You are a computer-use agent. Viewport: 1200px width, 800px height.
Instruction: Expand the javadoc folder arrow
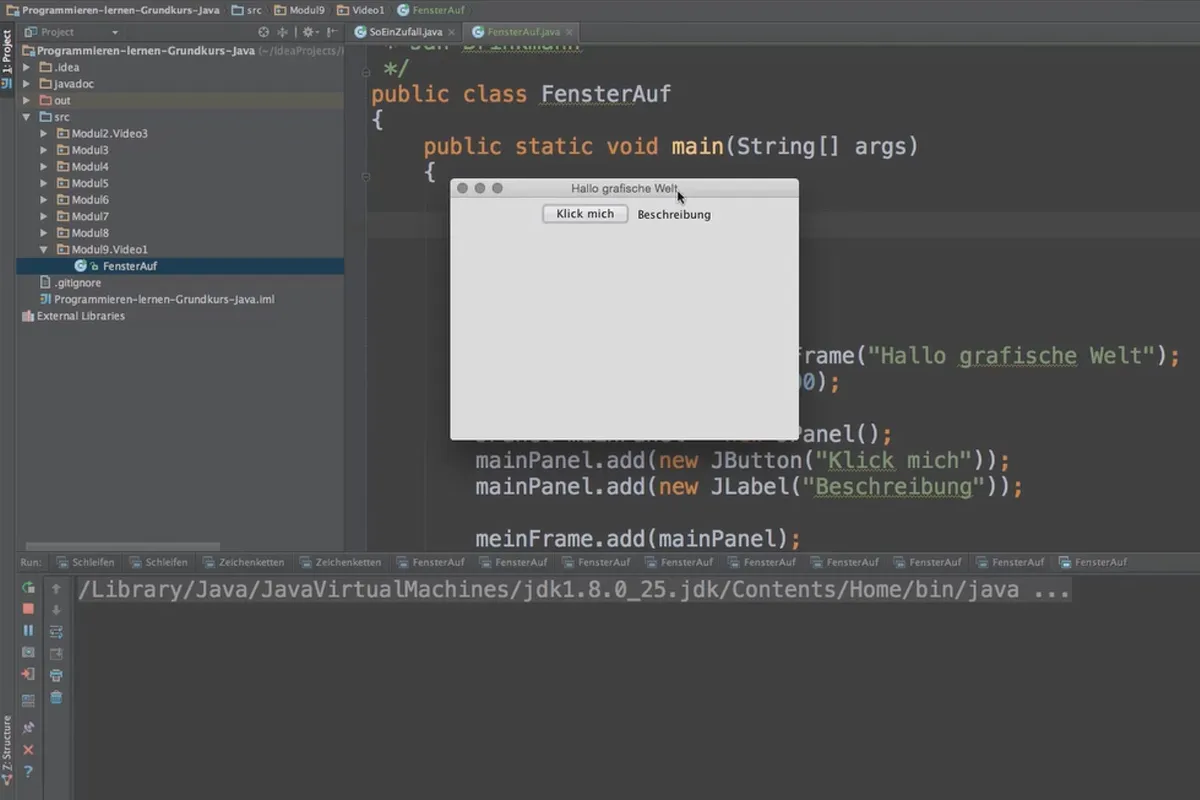[x=27, y=84]
